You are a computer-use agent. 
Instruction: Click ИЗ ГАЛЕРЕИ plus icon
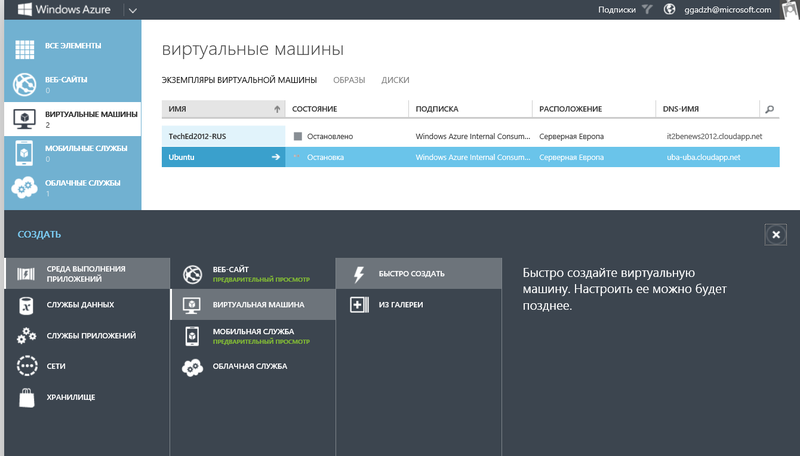(x=359, y=305)
